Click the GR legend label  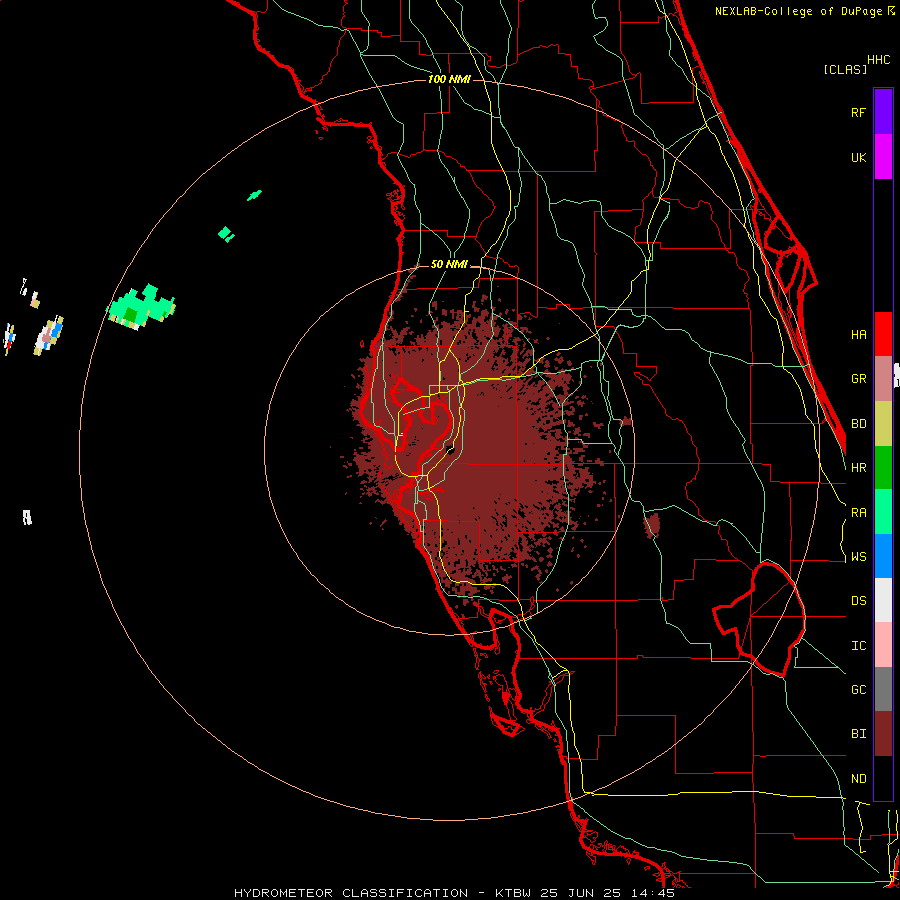coord(858,379)
